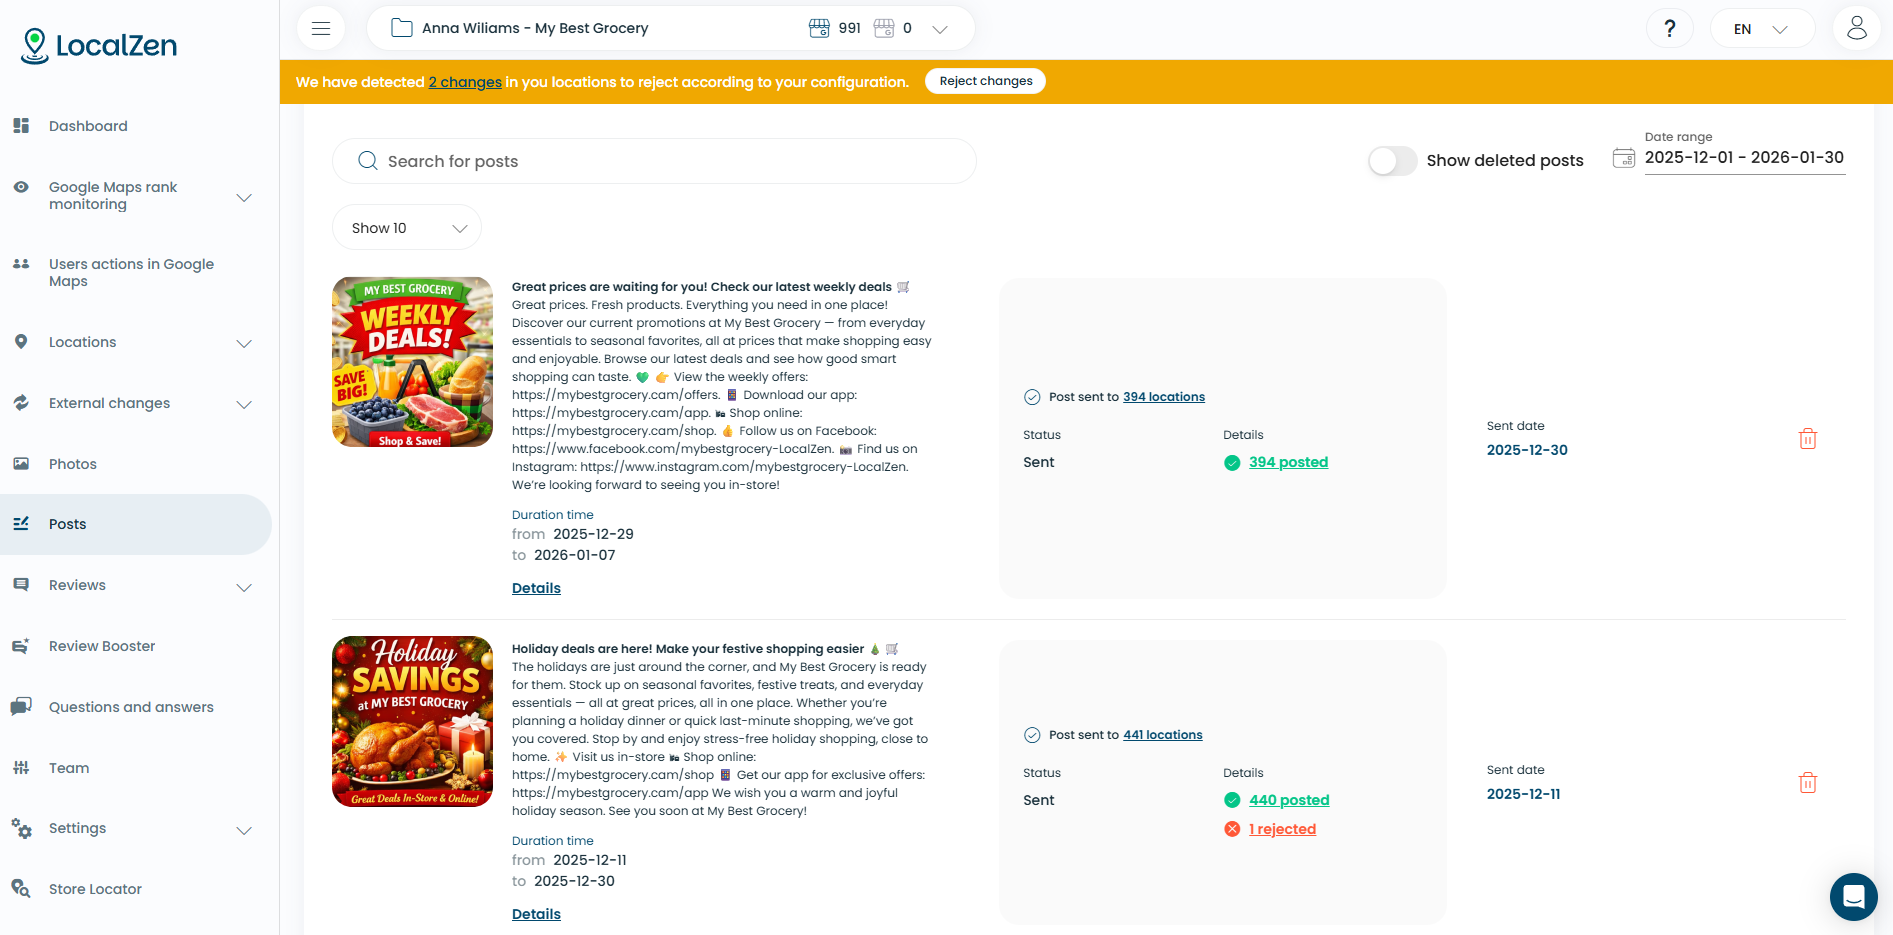This screenshot has width=1893, height=935.
Task: Click the Weekly Deals sent date 2025-12-30
Action: tap(1527, 450)
